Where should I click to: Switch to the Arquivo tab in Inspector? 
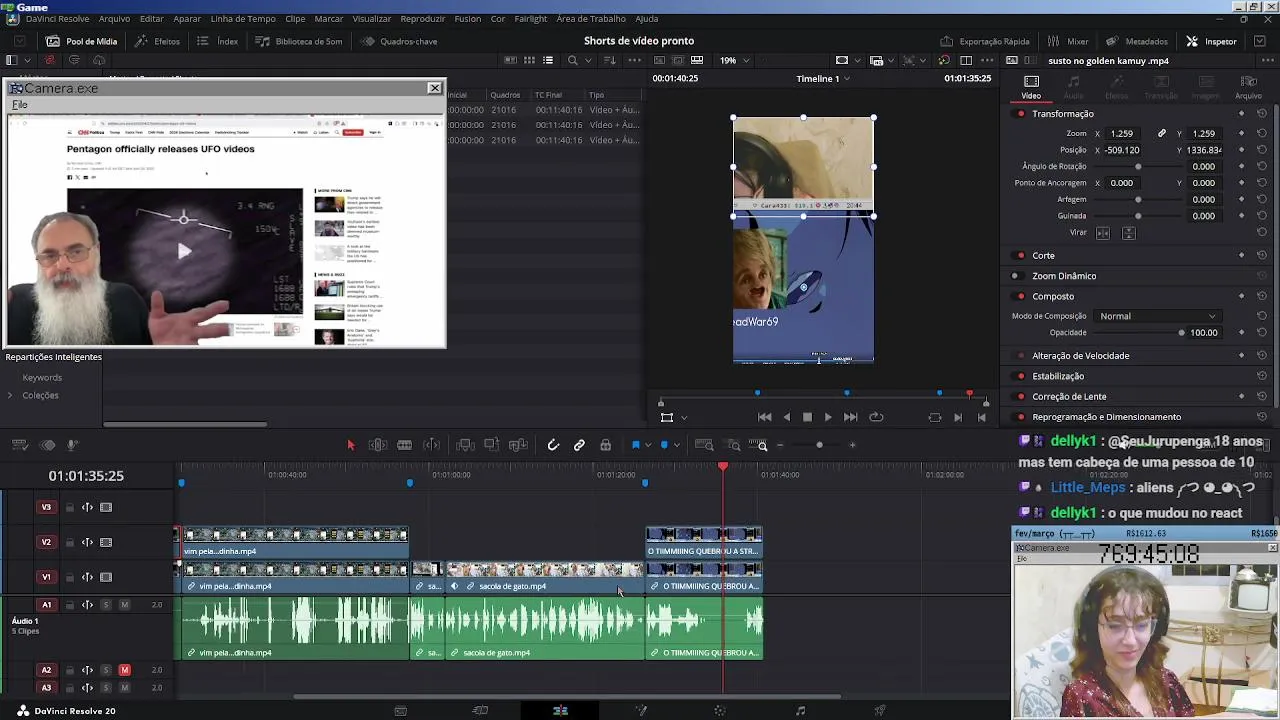coord(1248,88)
